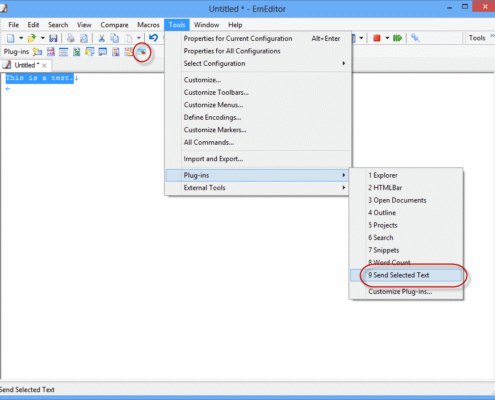
Task: Click the selected text 'This is a test.'
Action: point(39,78)
